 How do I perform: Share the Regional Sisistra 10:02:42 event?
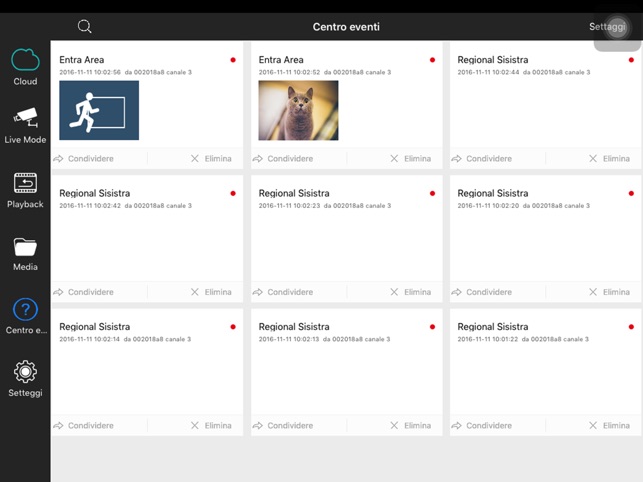point(84,292)
